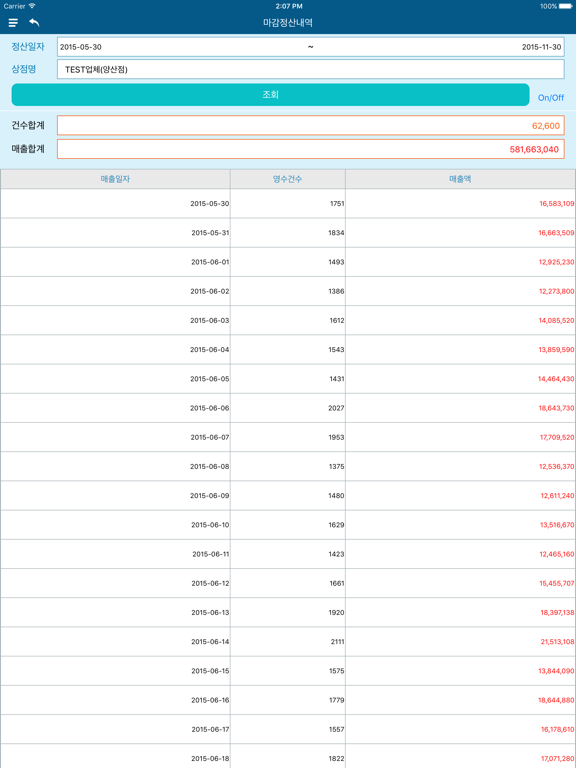
Task: Click sales amount 12,925,230
Action: coord(556,262)
